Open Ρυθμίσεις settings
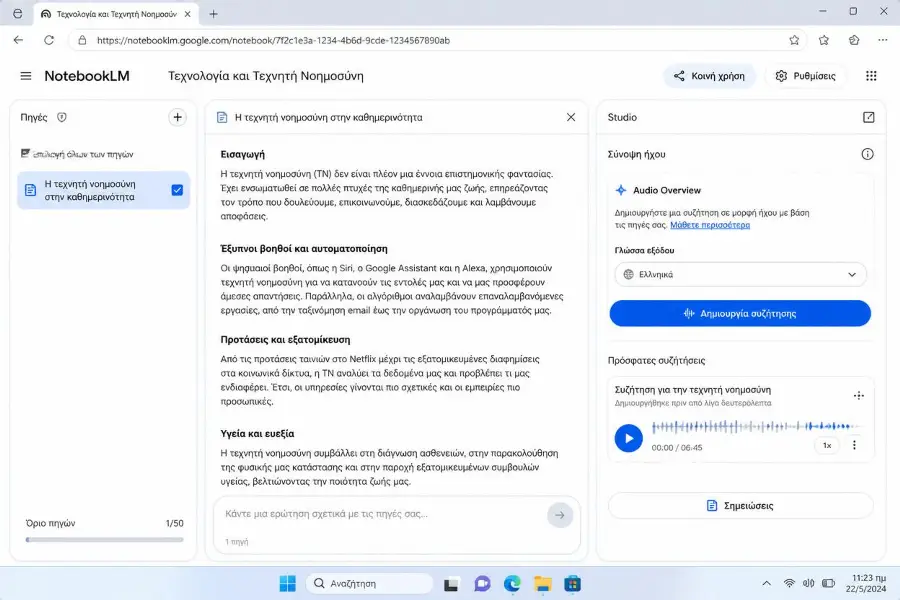 click(x=805, y=76)
